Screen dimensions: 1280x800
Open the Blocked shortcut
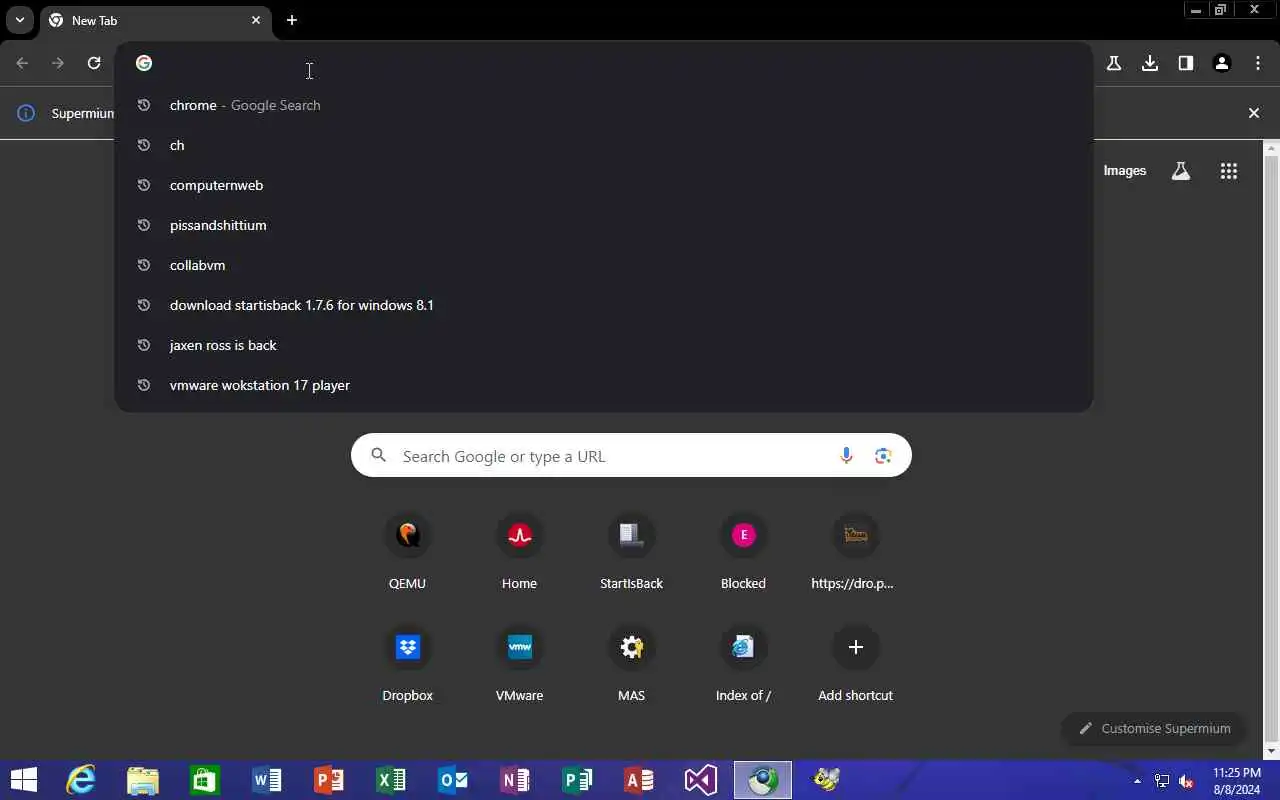coord(743,552)
